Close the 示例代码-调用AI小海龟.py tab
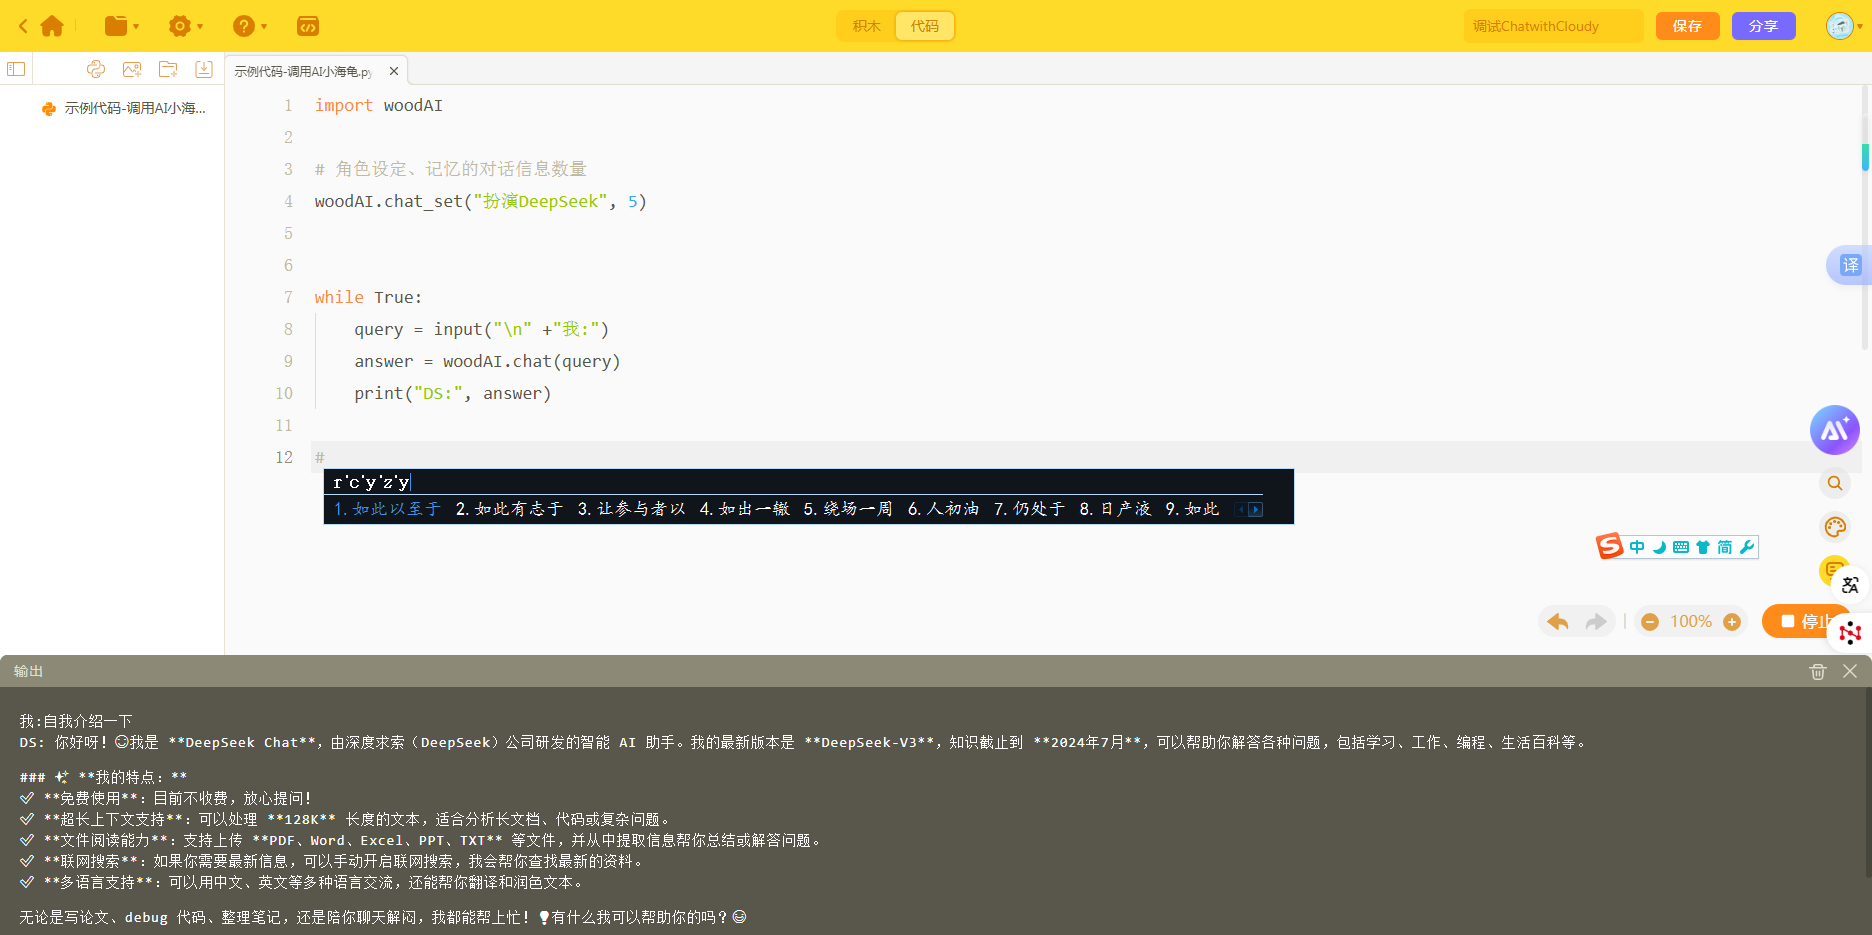 (394, 71)
